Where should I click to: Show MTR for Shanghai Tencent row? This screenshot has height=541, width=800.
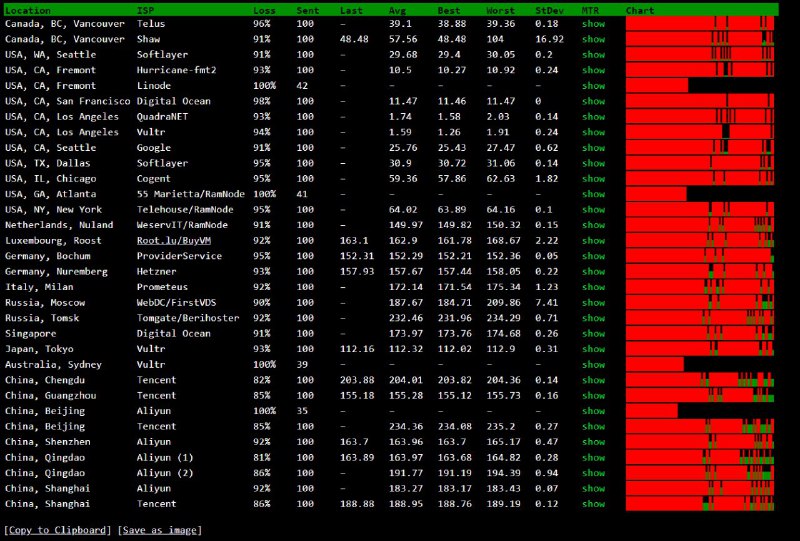tap(593, 504)
